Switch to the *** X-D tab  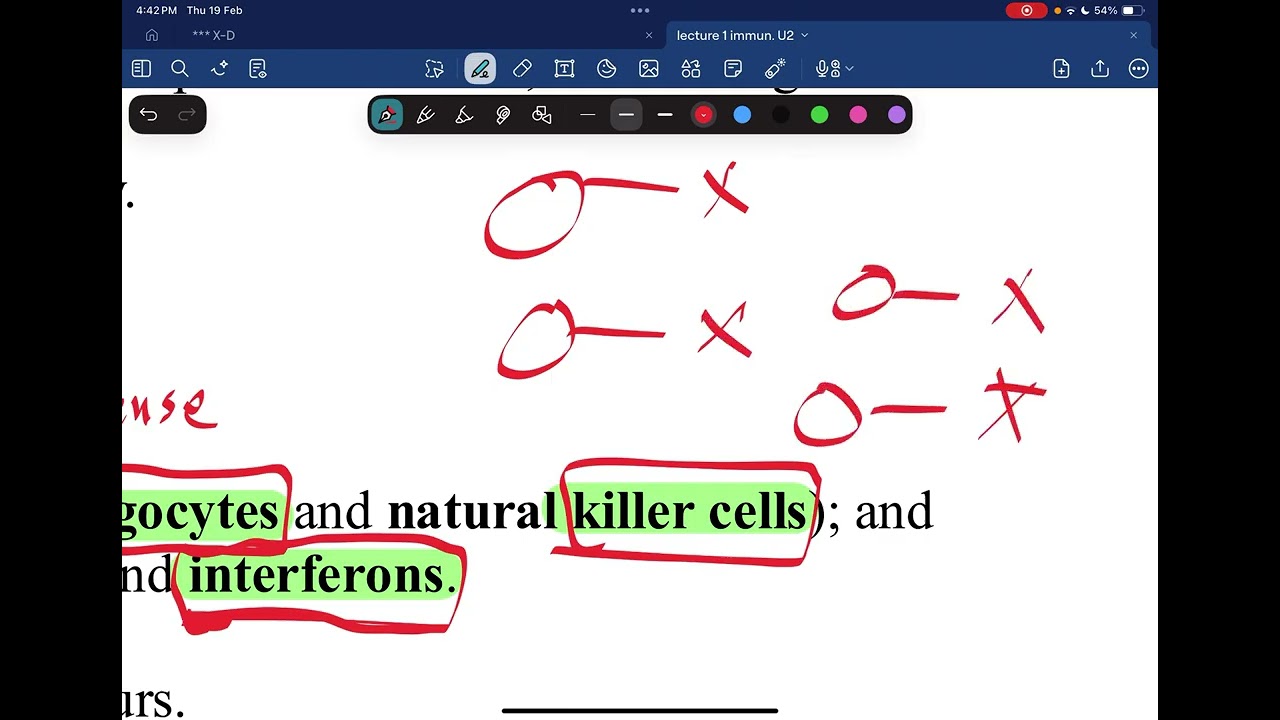(x=214, y=35)
